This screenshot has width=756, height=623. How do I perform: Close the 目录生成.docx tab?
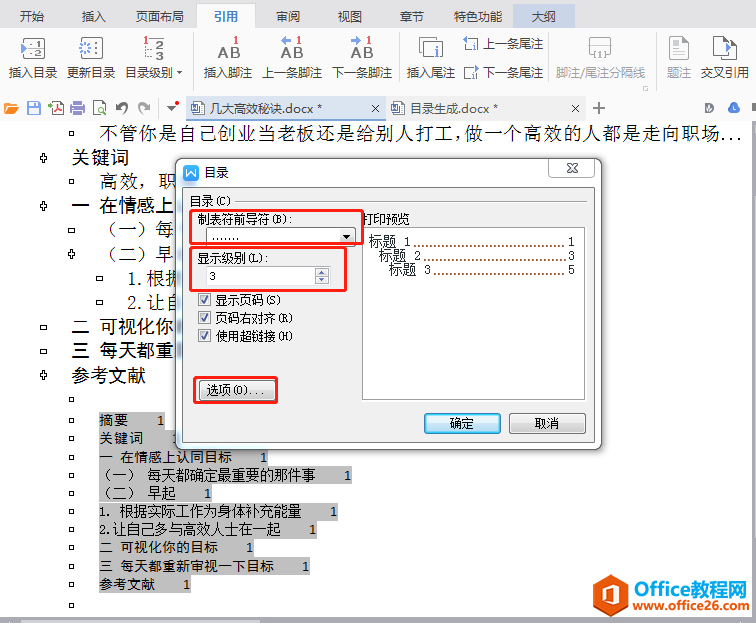point(575,109)
